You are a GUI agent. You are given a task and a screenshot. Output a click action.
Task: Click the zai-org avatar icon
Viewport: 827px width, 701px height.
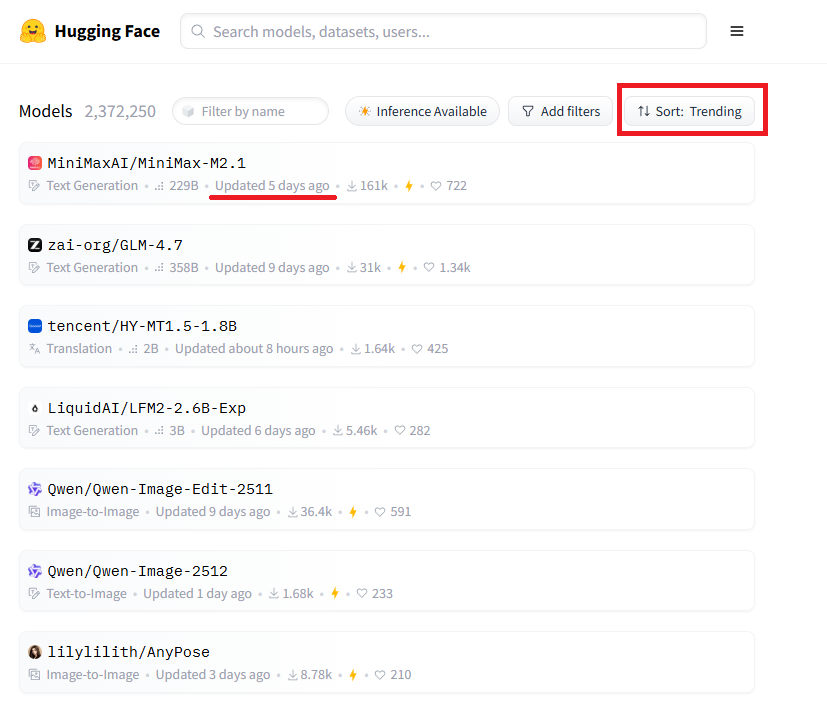pos(35,245)
